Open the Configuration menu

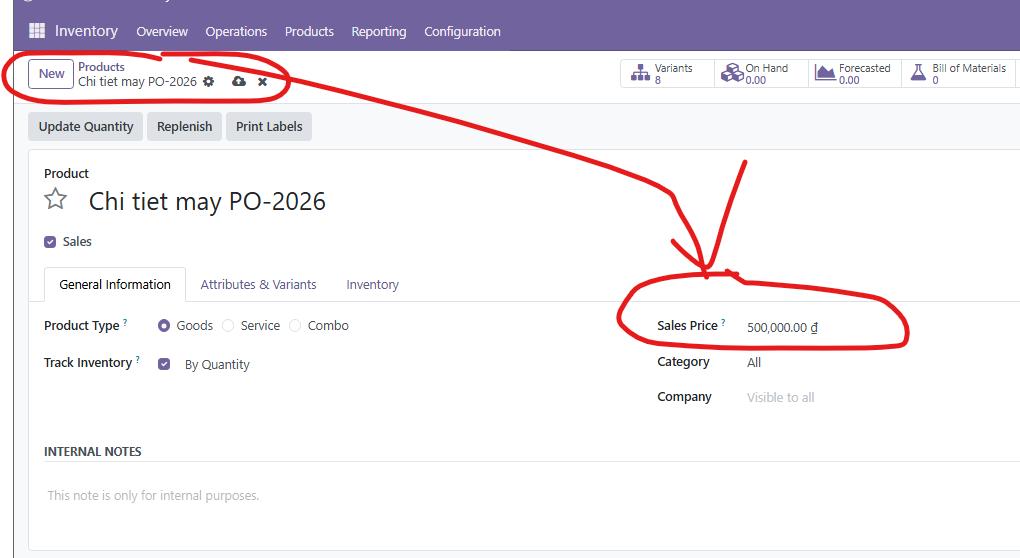tap(462, 32)
